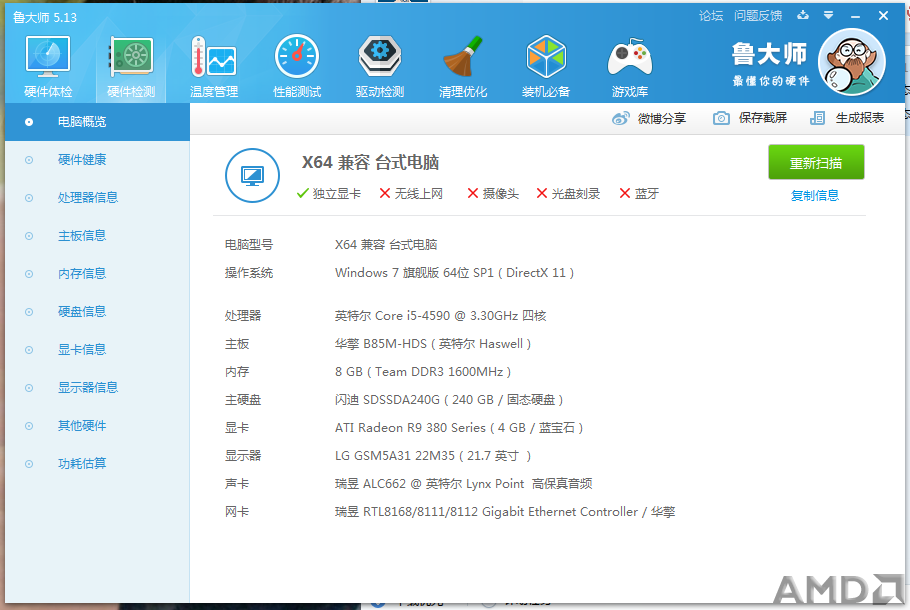The image size is (910, 610).
Task: Open the title bar dropdown menu arrow
Action: tap(829, 15)
